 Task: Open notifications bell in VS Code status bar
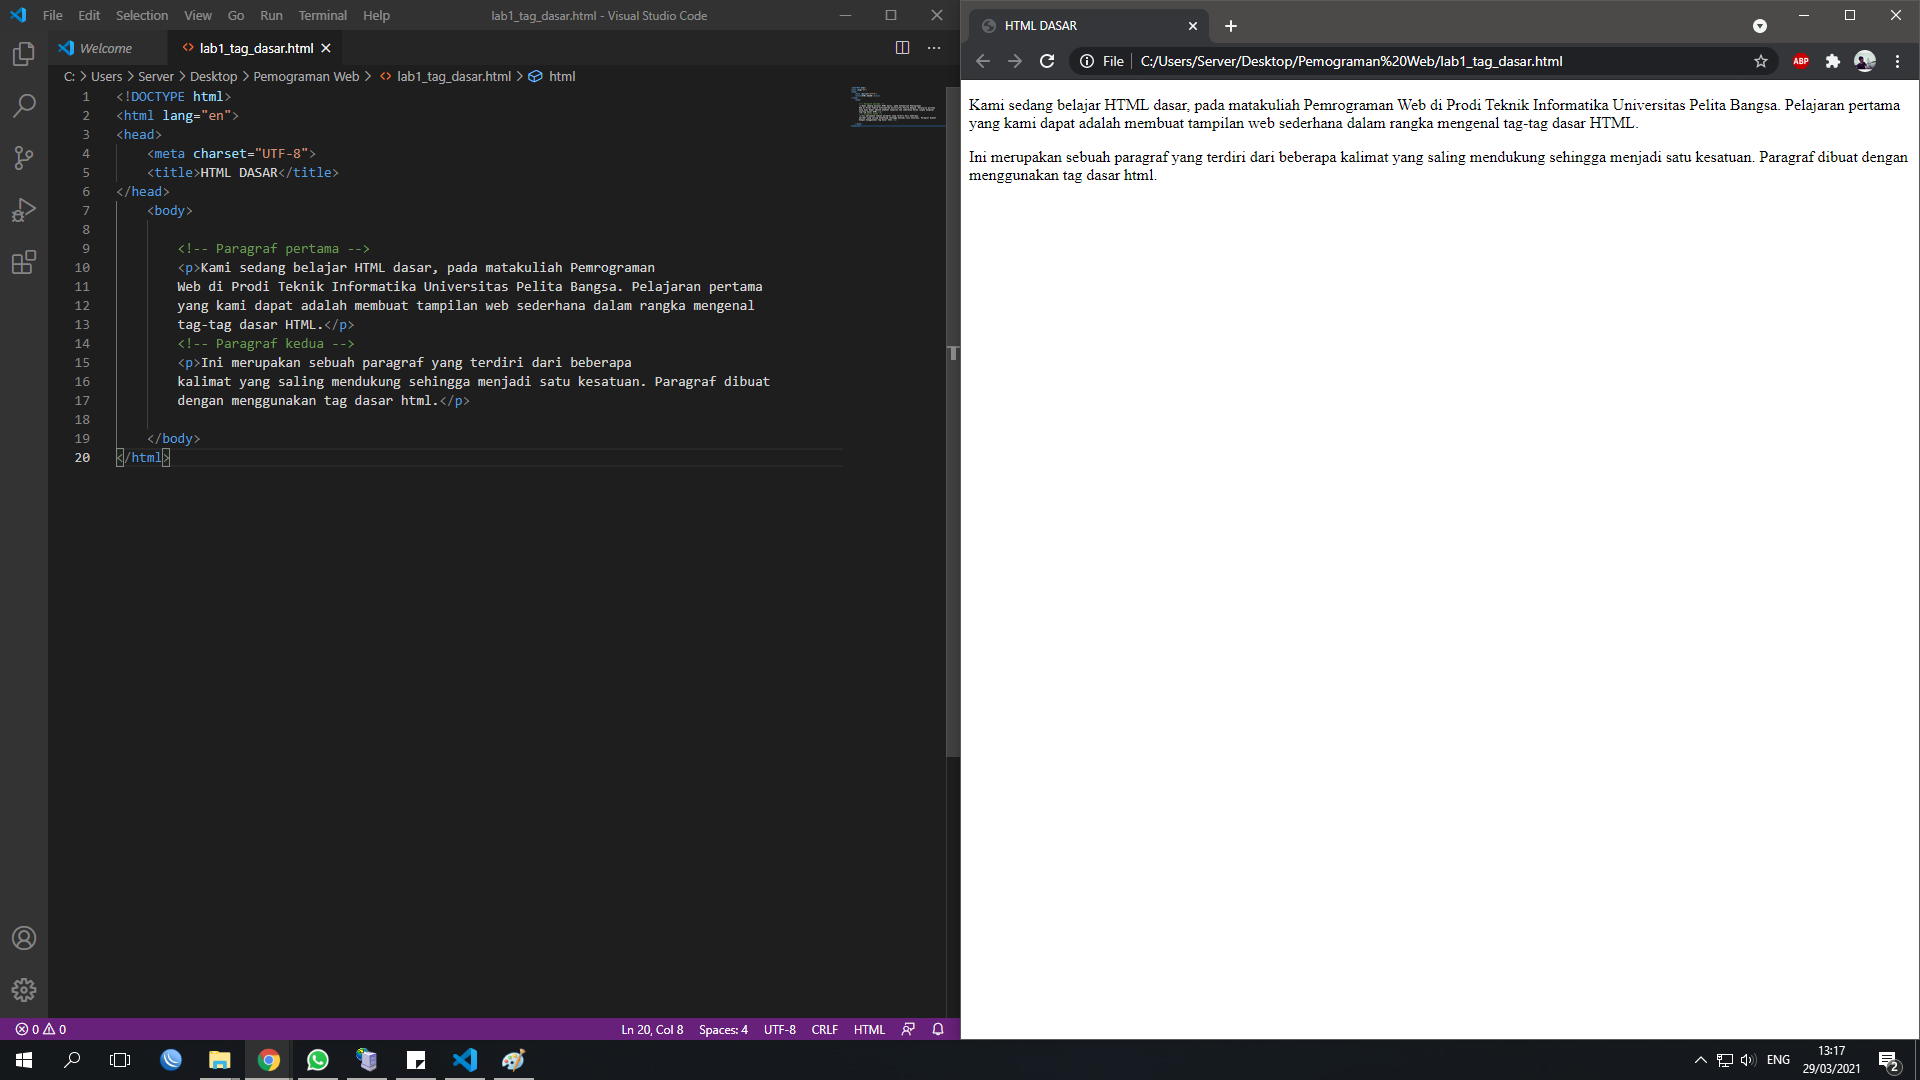(x=938, y=1029)
